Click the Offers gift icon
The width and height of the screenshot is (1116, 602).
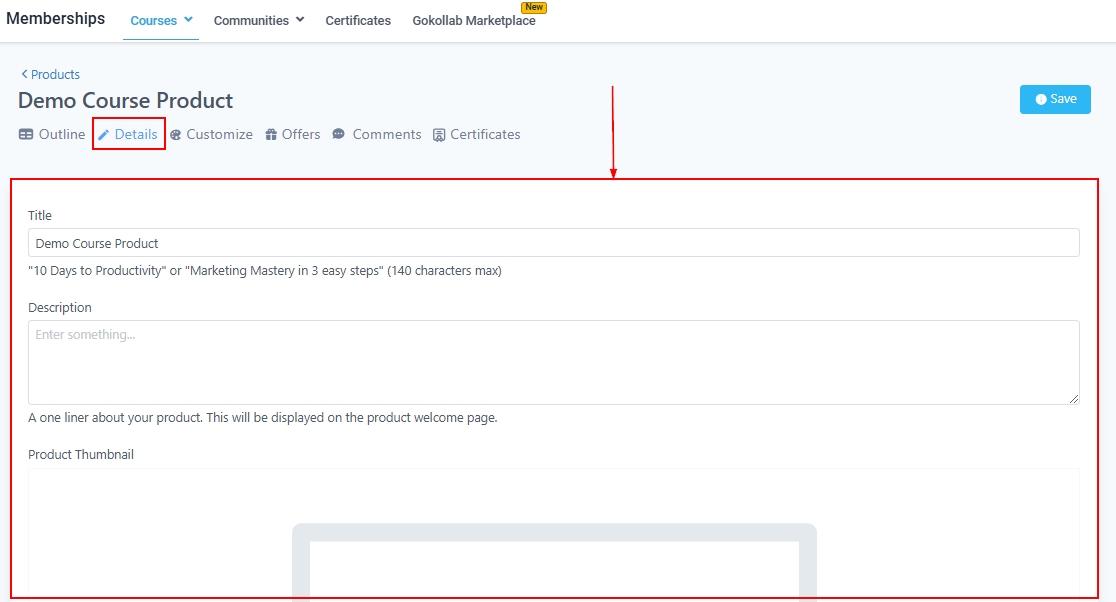coord(271,134)
